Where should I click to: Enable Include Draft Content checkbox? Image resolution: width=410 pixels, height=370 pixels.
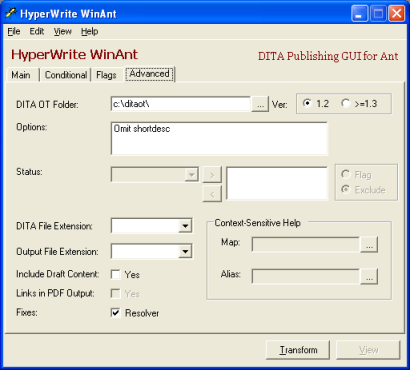(116, 275)
